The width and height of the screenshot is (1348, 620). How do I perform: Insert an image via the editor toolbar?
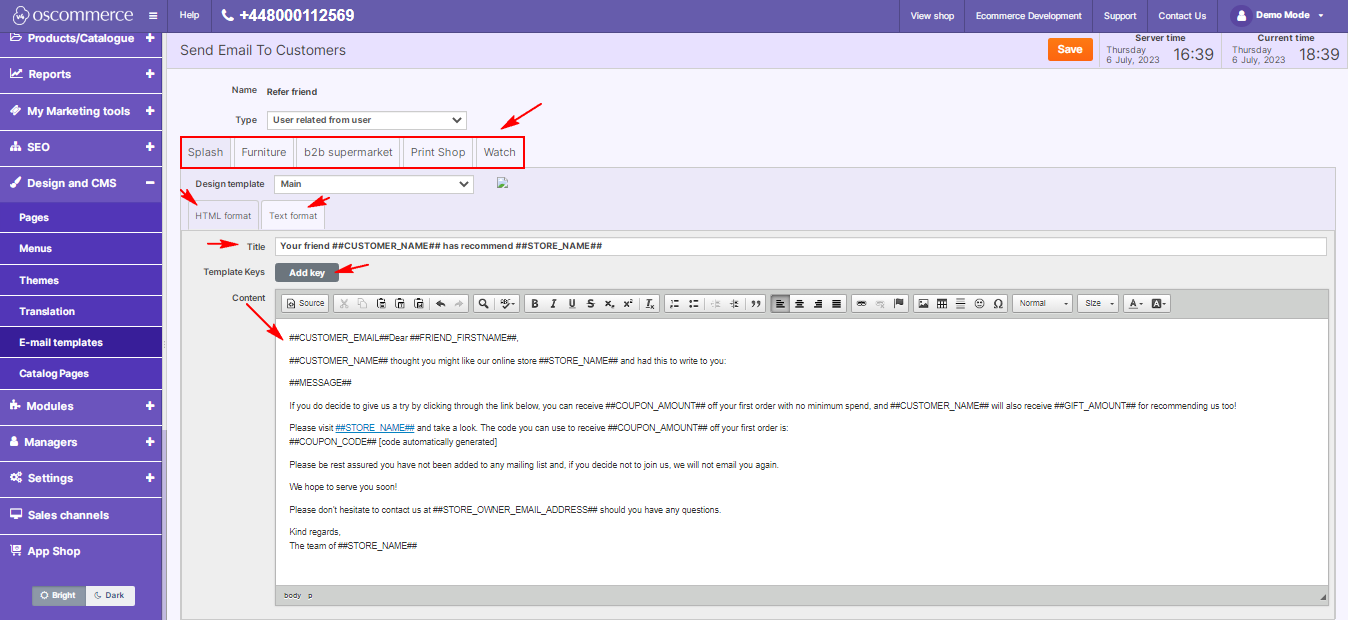pyautogui.click(x=923, y=303)
